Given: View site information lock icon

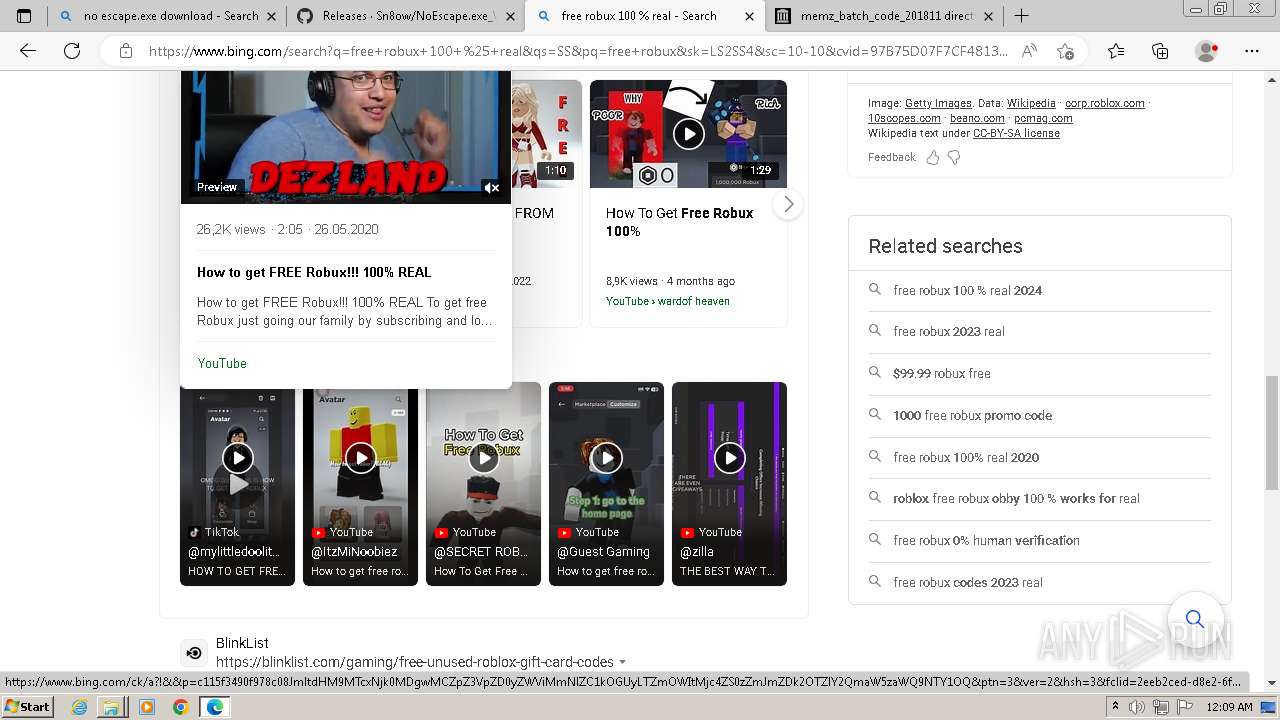Looking at the screenshot, I should (x=125, y=51).
